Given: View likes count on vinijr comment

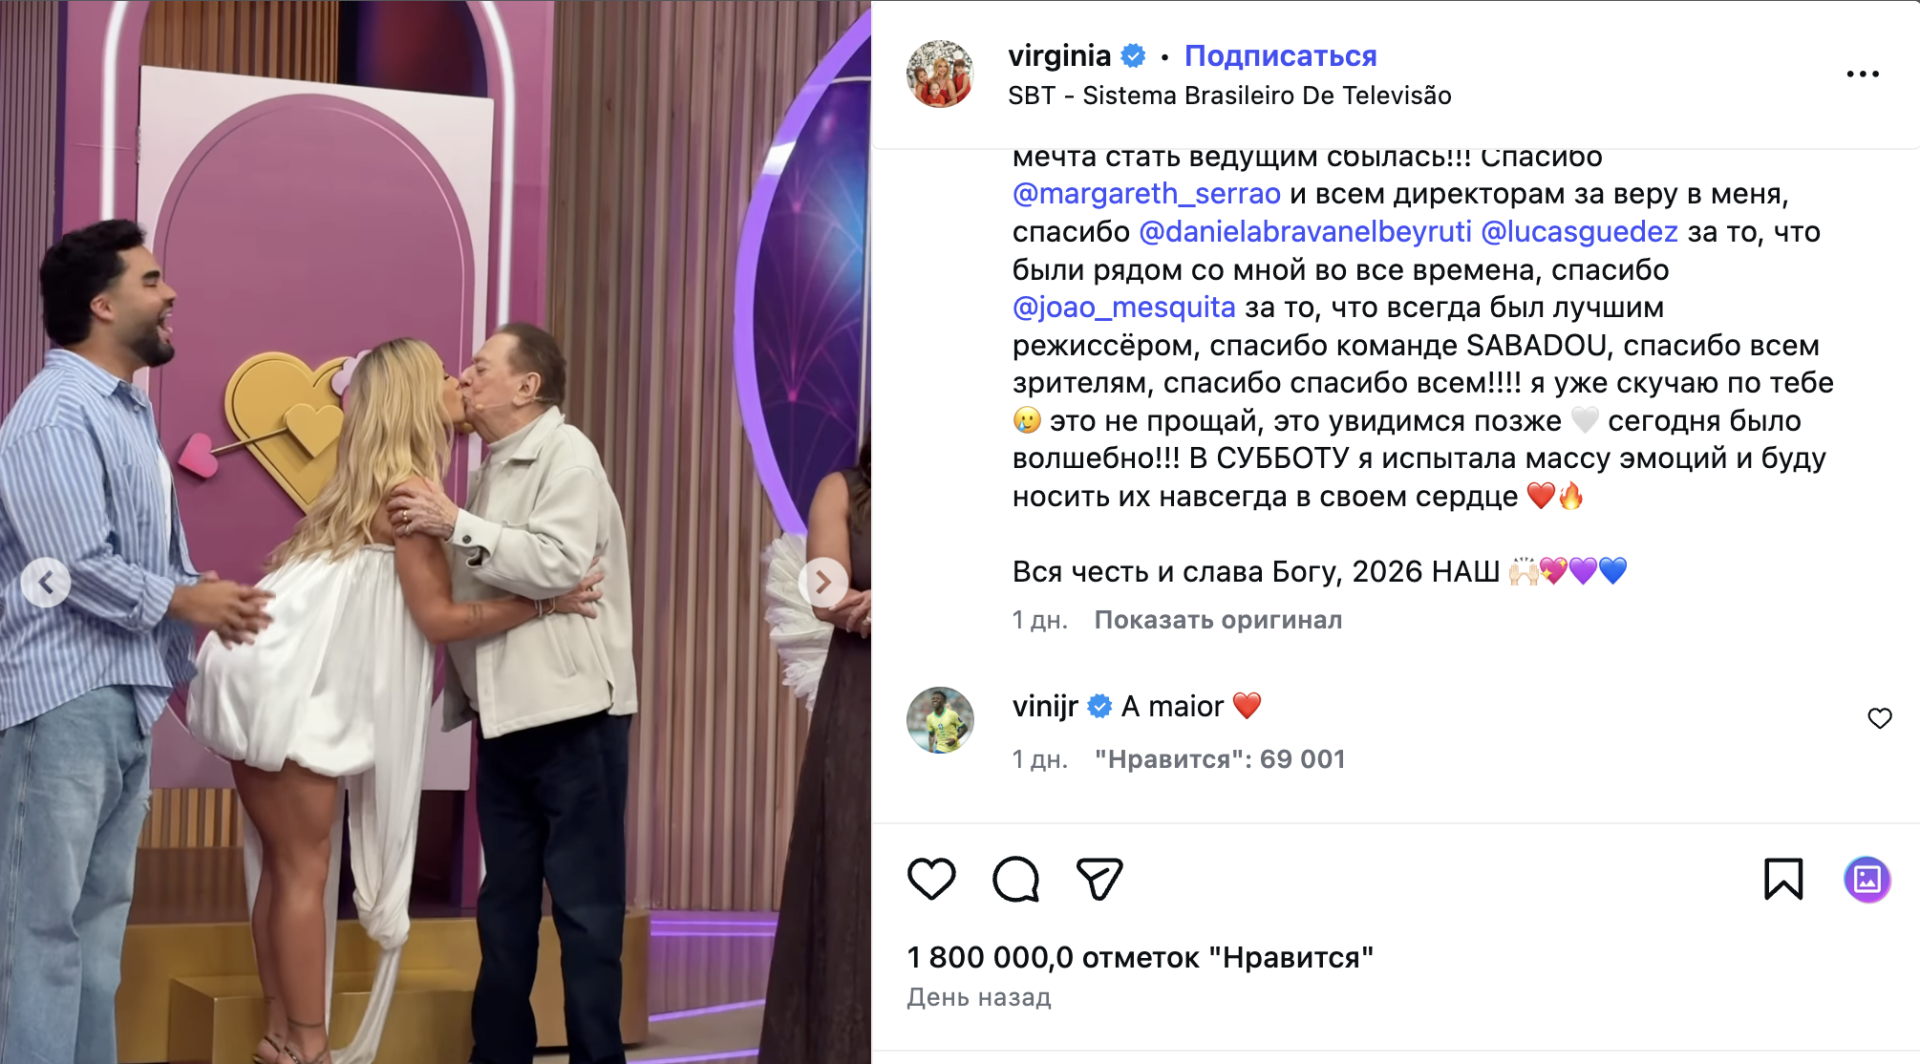Looking at the screenshot, I should (1219, 759).
